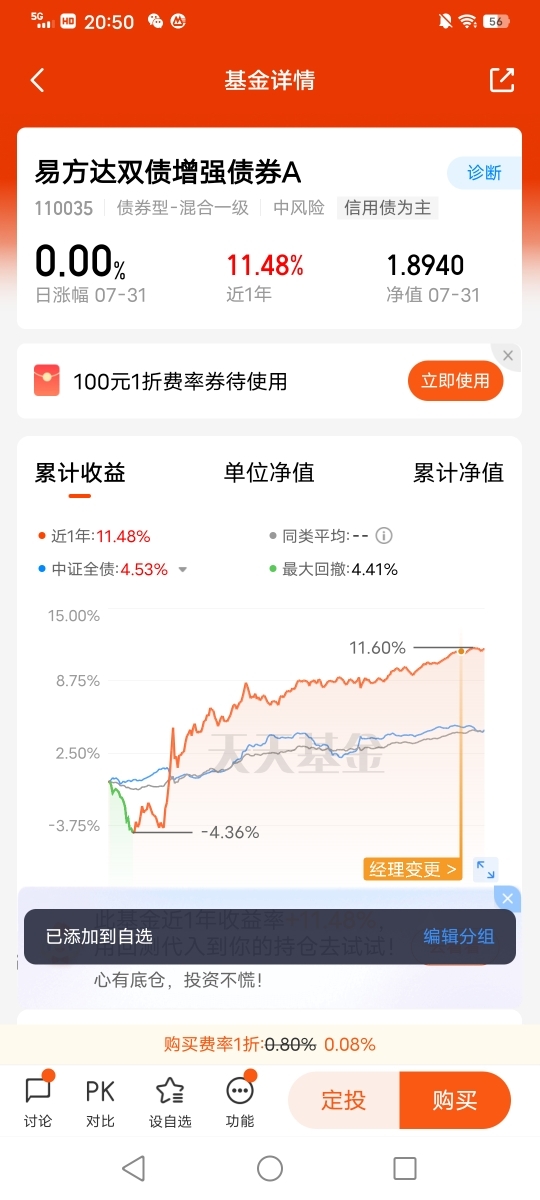Switch to the 累计净值 tab
The width and height of the screenshot is (540, 1200).
(458, 473)
